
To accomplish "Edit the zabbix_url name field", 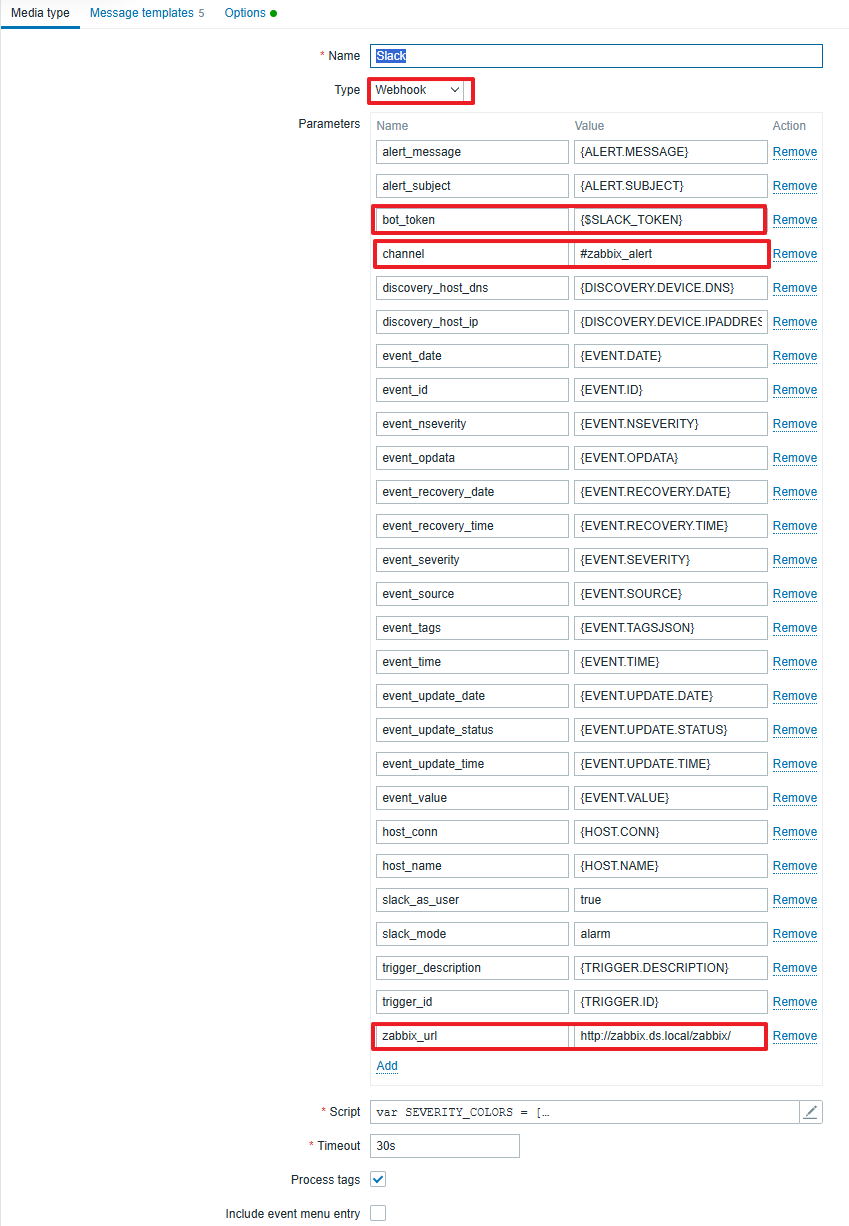I will (472, 1036).
